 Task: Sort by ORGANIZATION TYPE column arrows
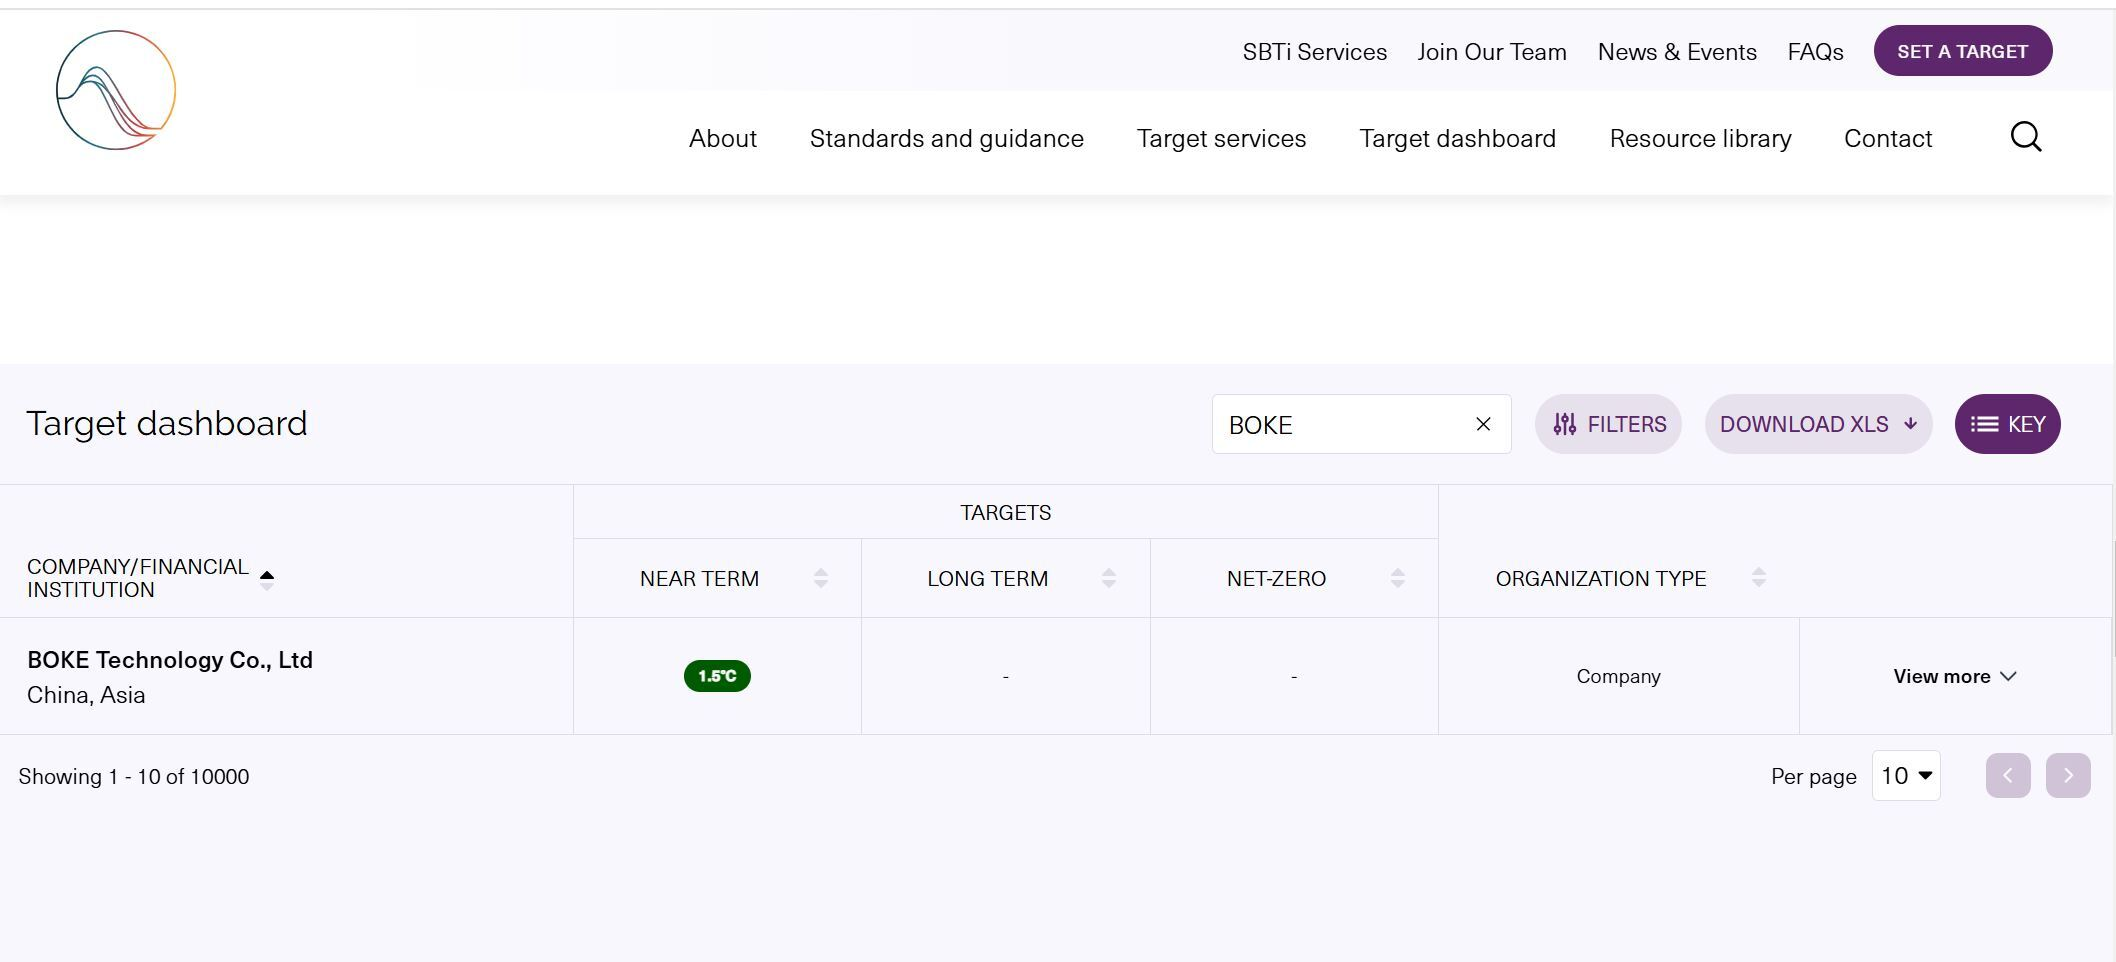click(1759, 578)
